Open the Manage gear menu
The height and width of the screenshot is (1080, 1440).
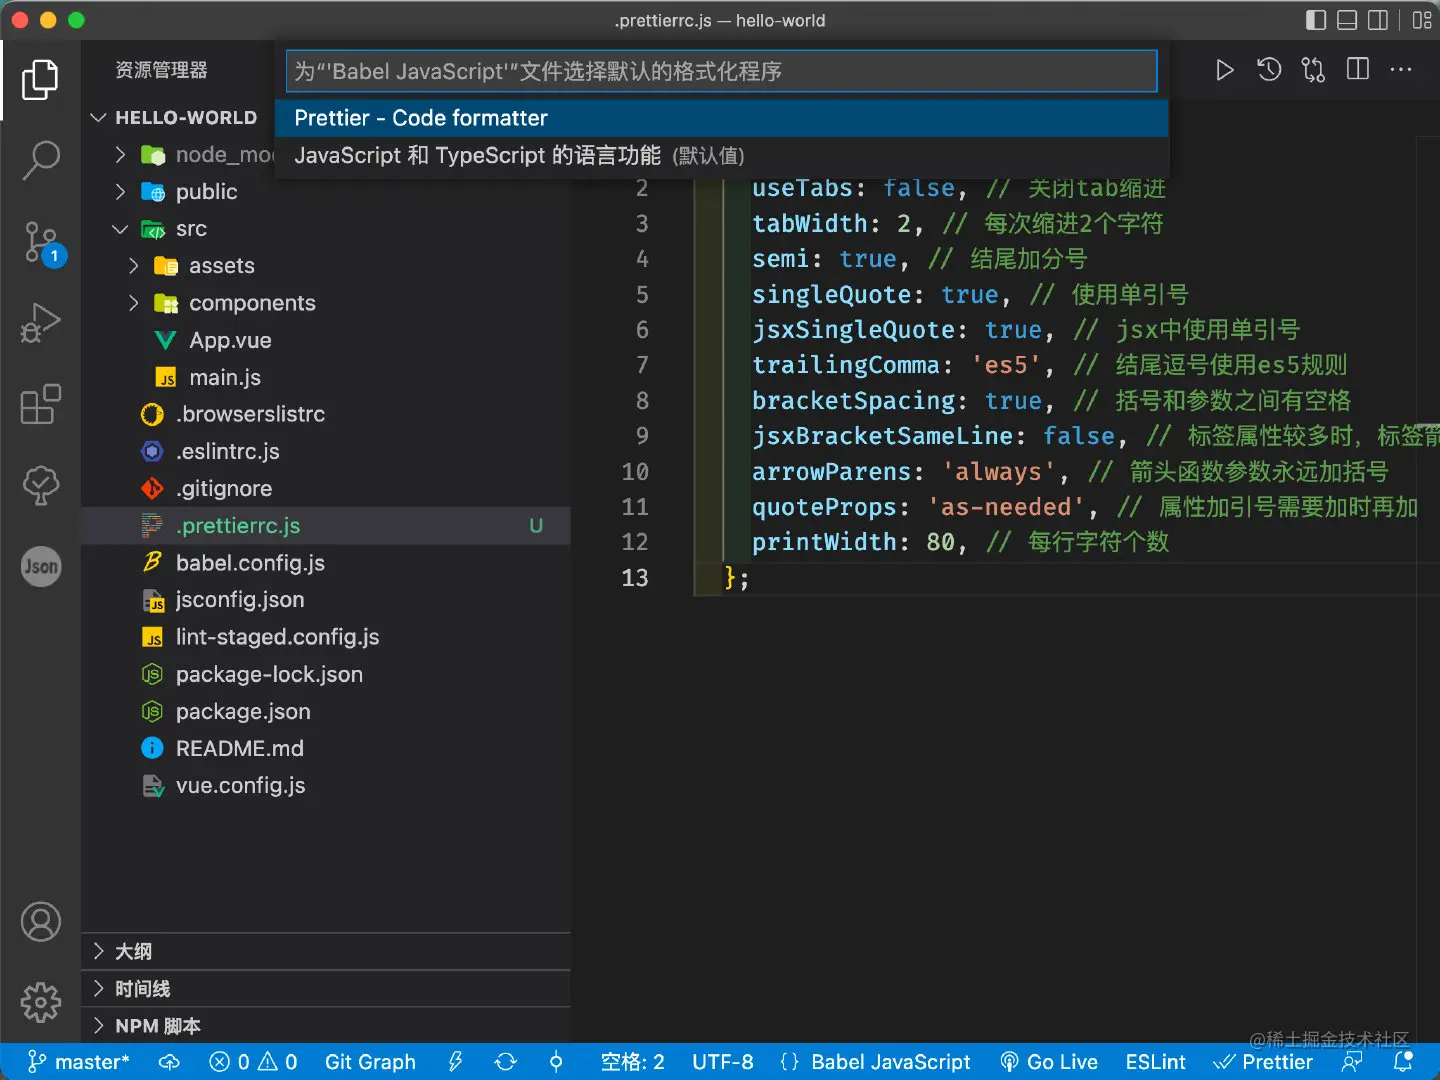tap(40, 1002)
